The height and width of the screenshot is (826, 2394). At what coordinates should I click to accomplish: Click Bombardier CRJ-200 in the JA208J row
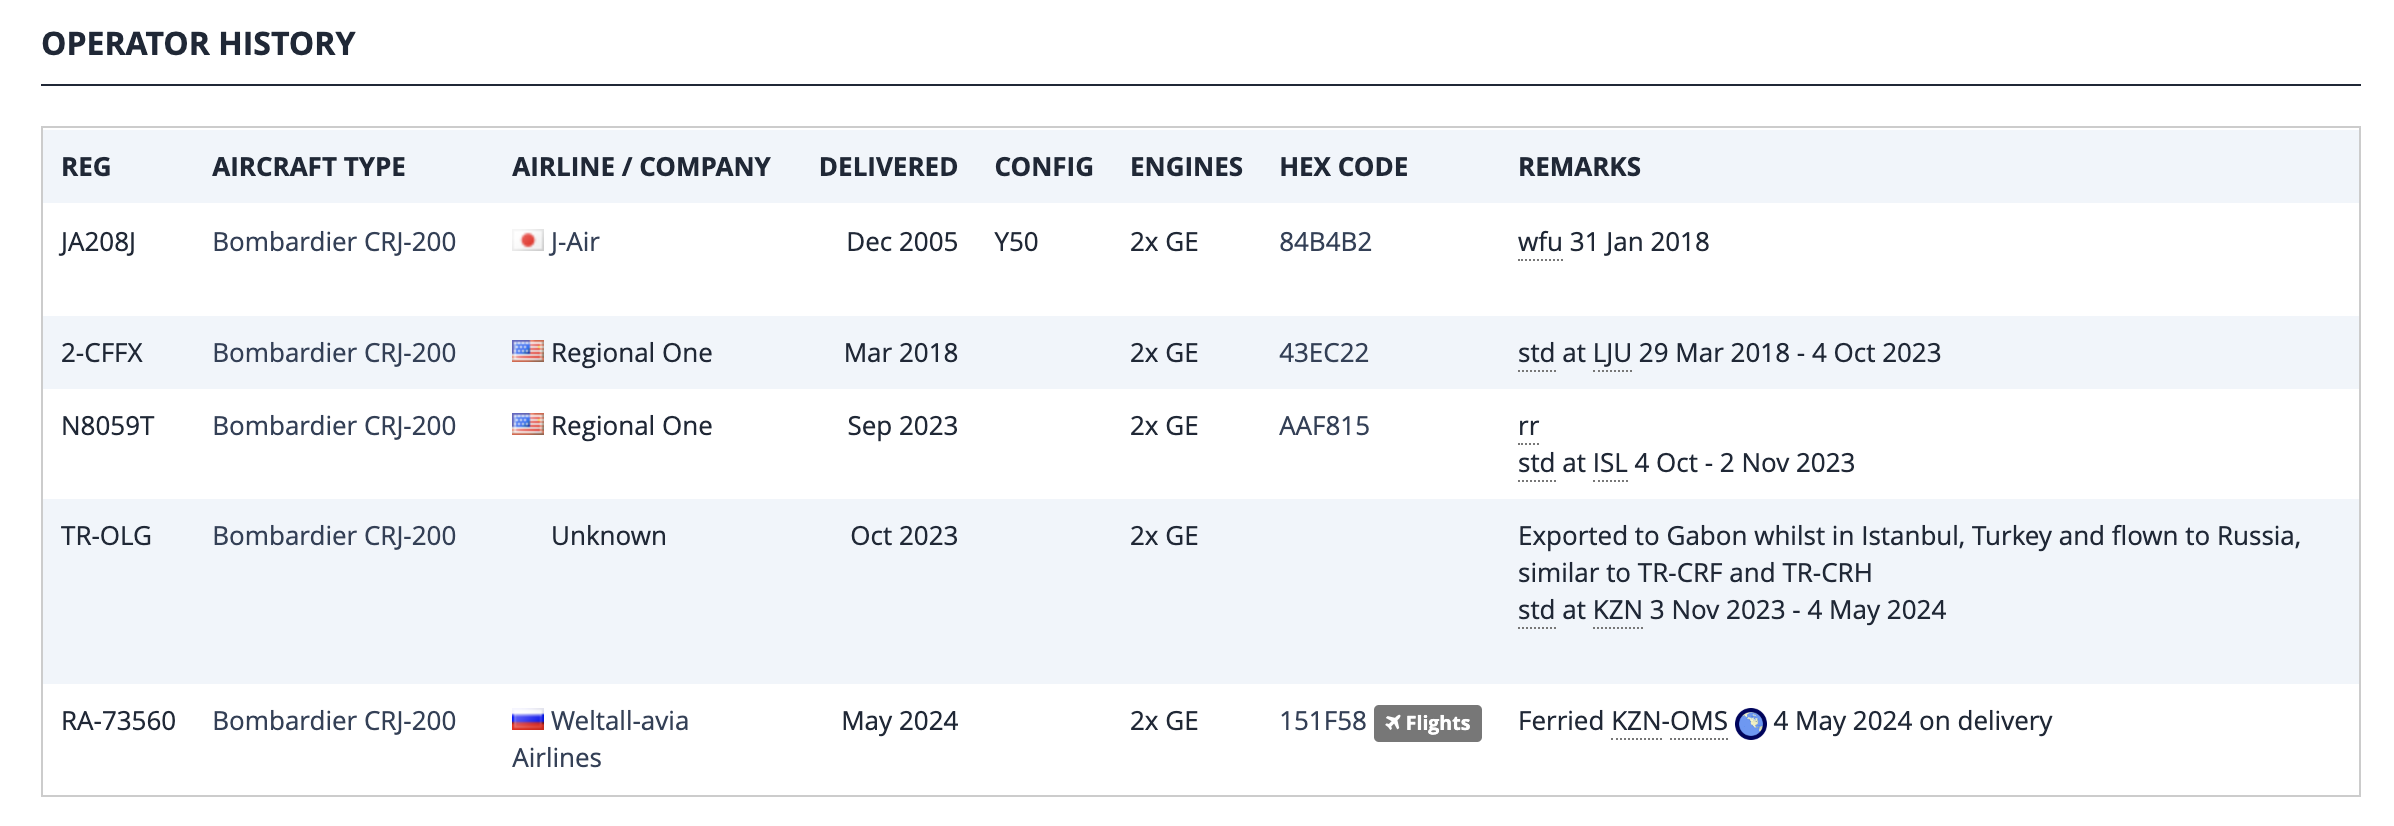coord(334,242)
